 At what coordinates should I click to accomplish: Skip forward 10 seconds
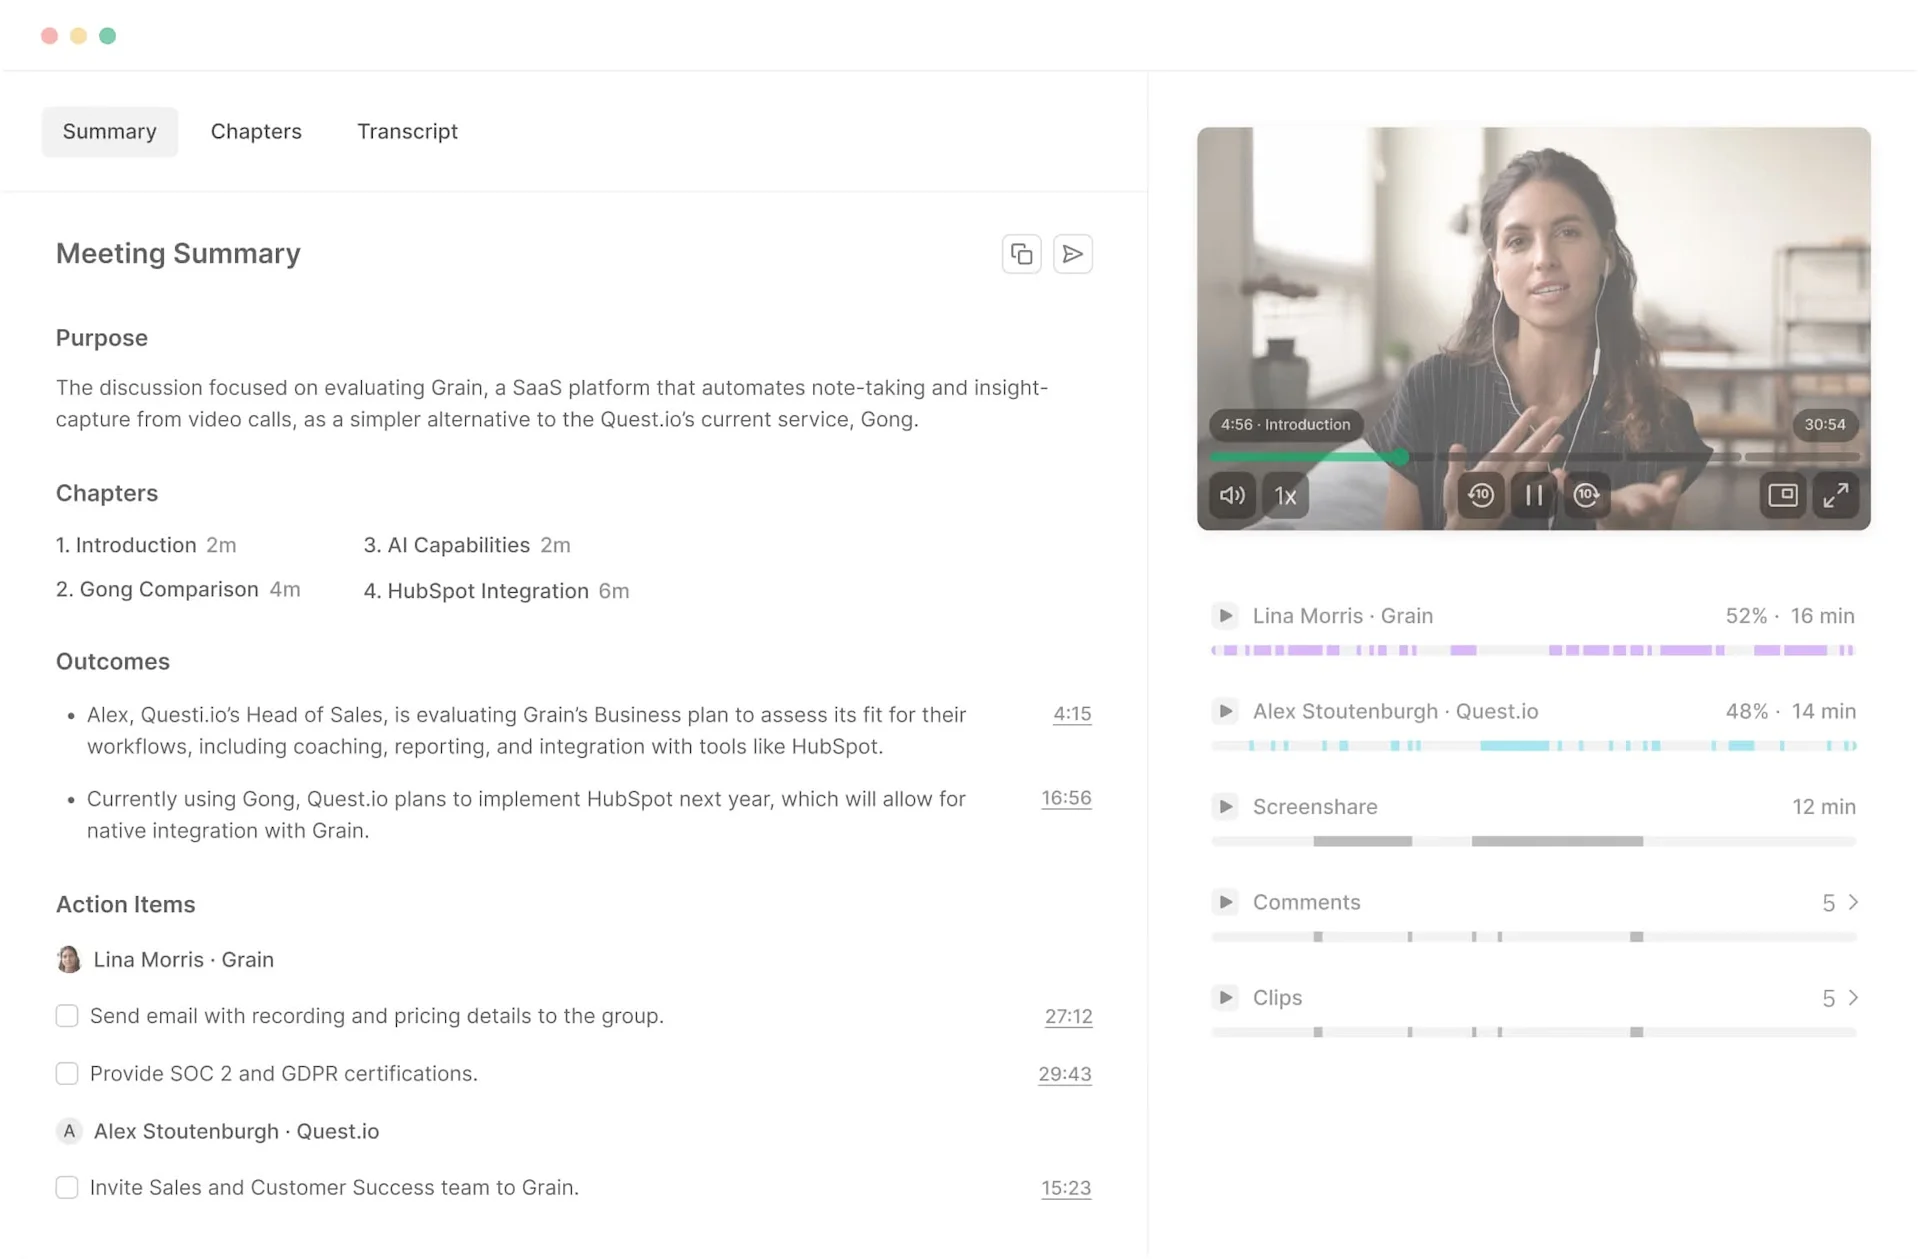[x=1586, y=495]
